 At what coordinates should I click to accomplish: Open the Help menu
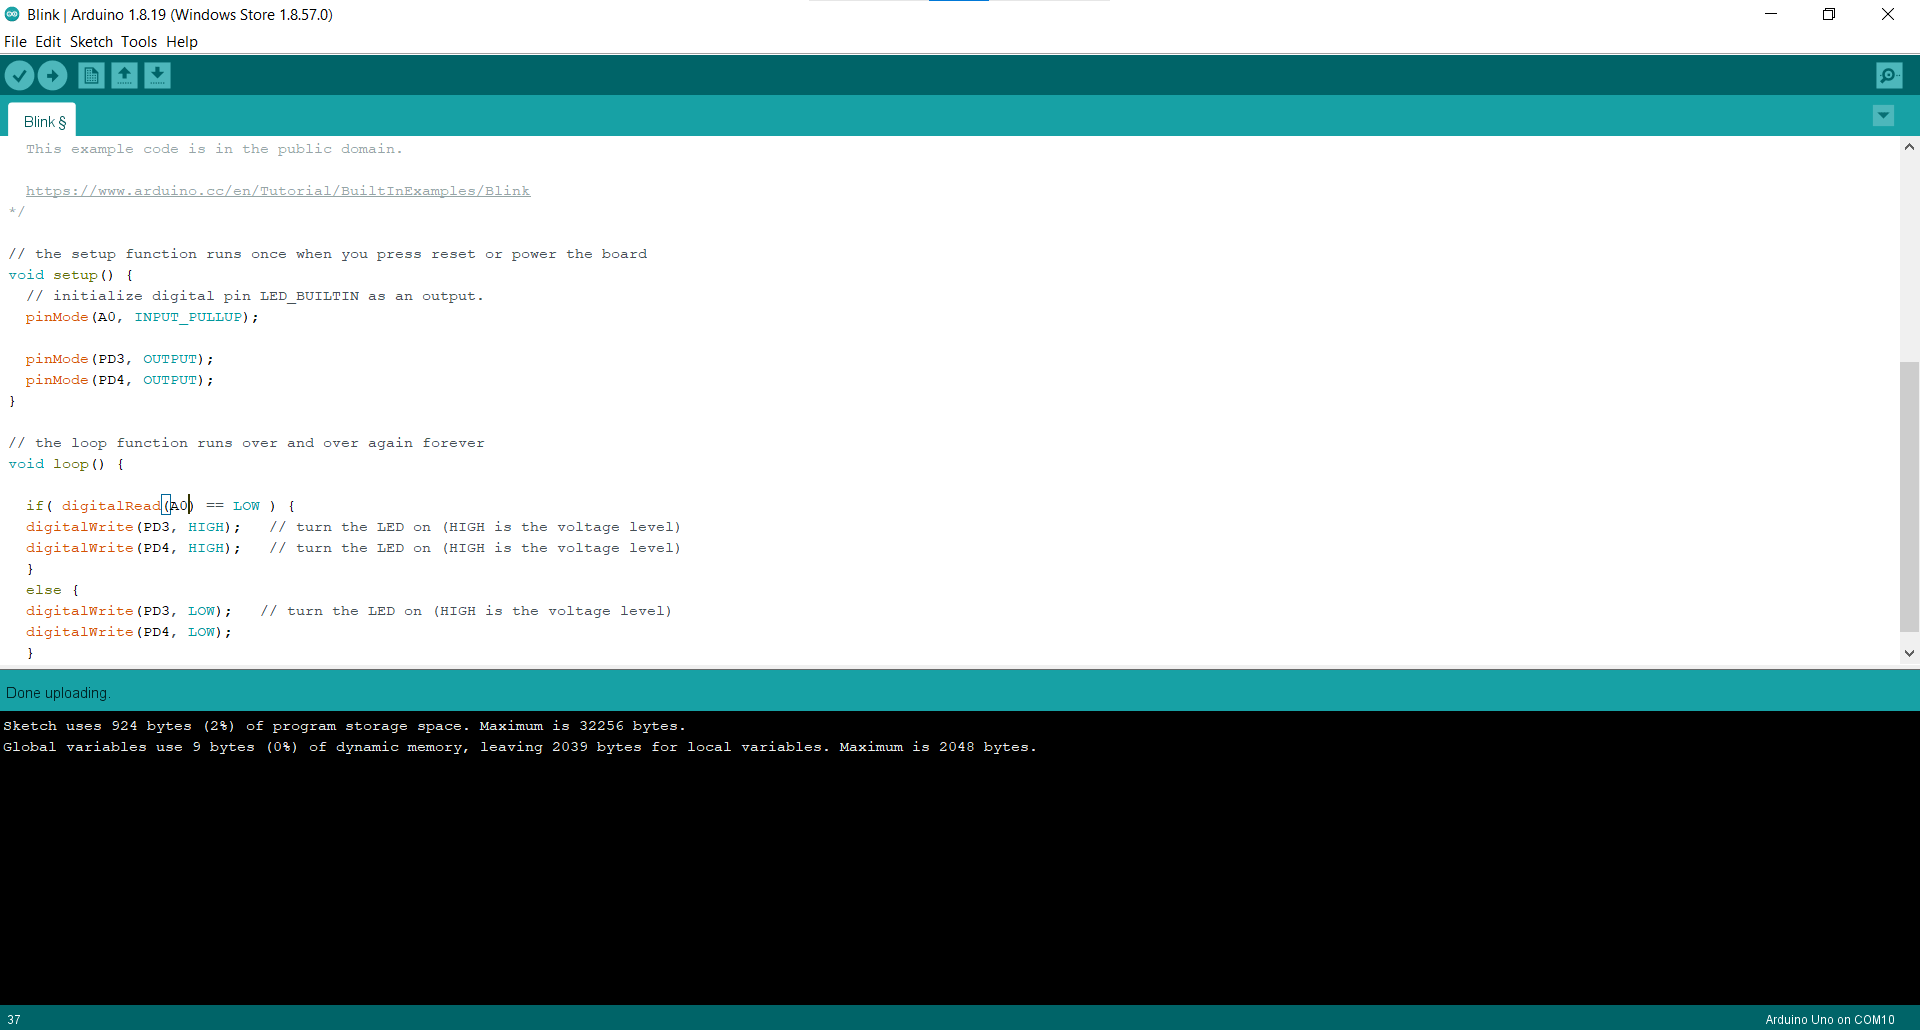coord(182,42)
